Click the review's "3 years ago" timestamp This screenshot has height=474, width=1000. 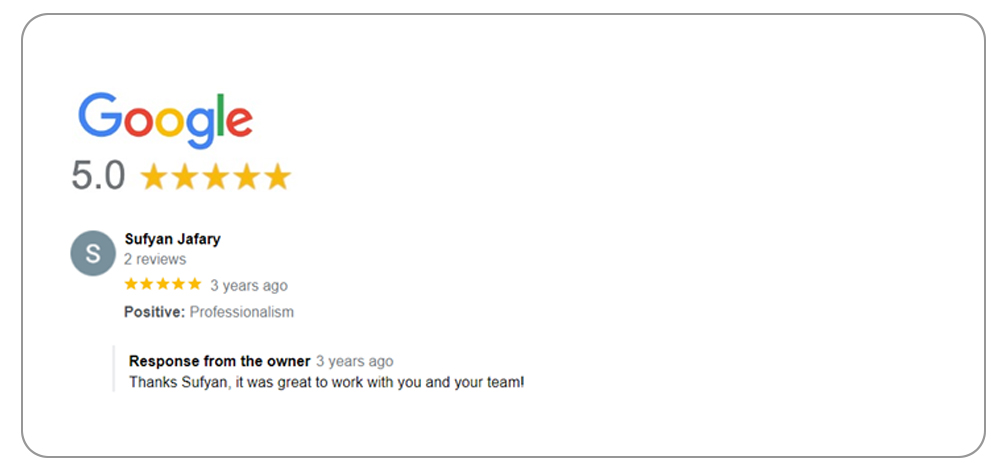(x=249, y=286)
